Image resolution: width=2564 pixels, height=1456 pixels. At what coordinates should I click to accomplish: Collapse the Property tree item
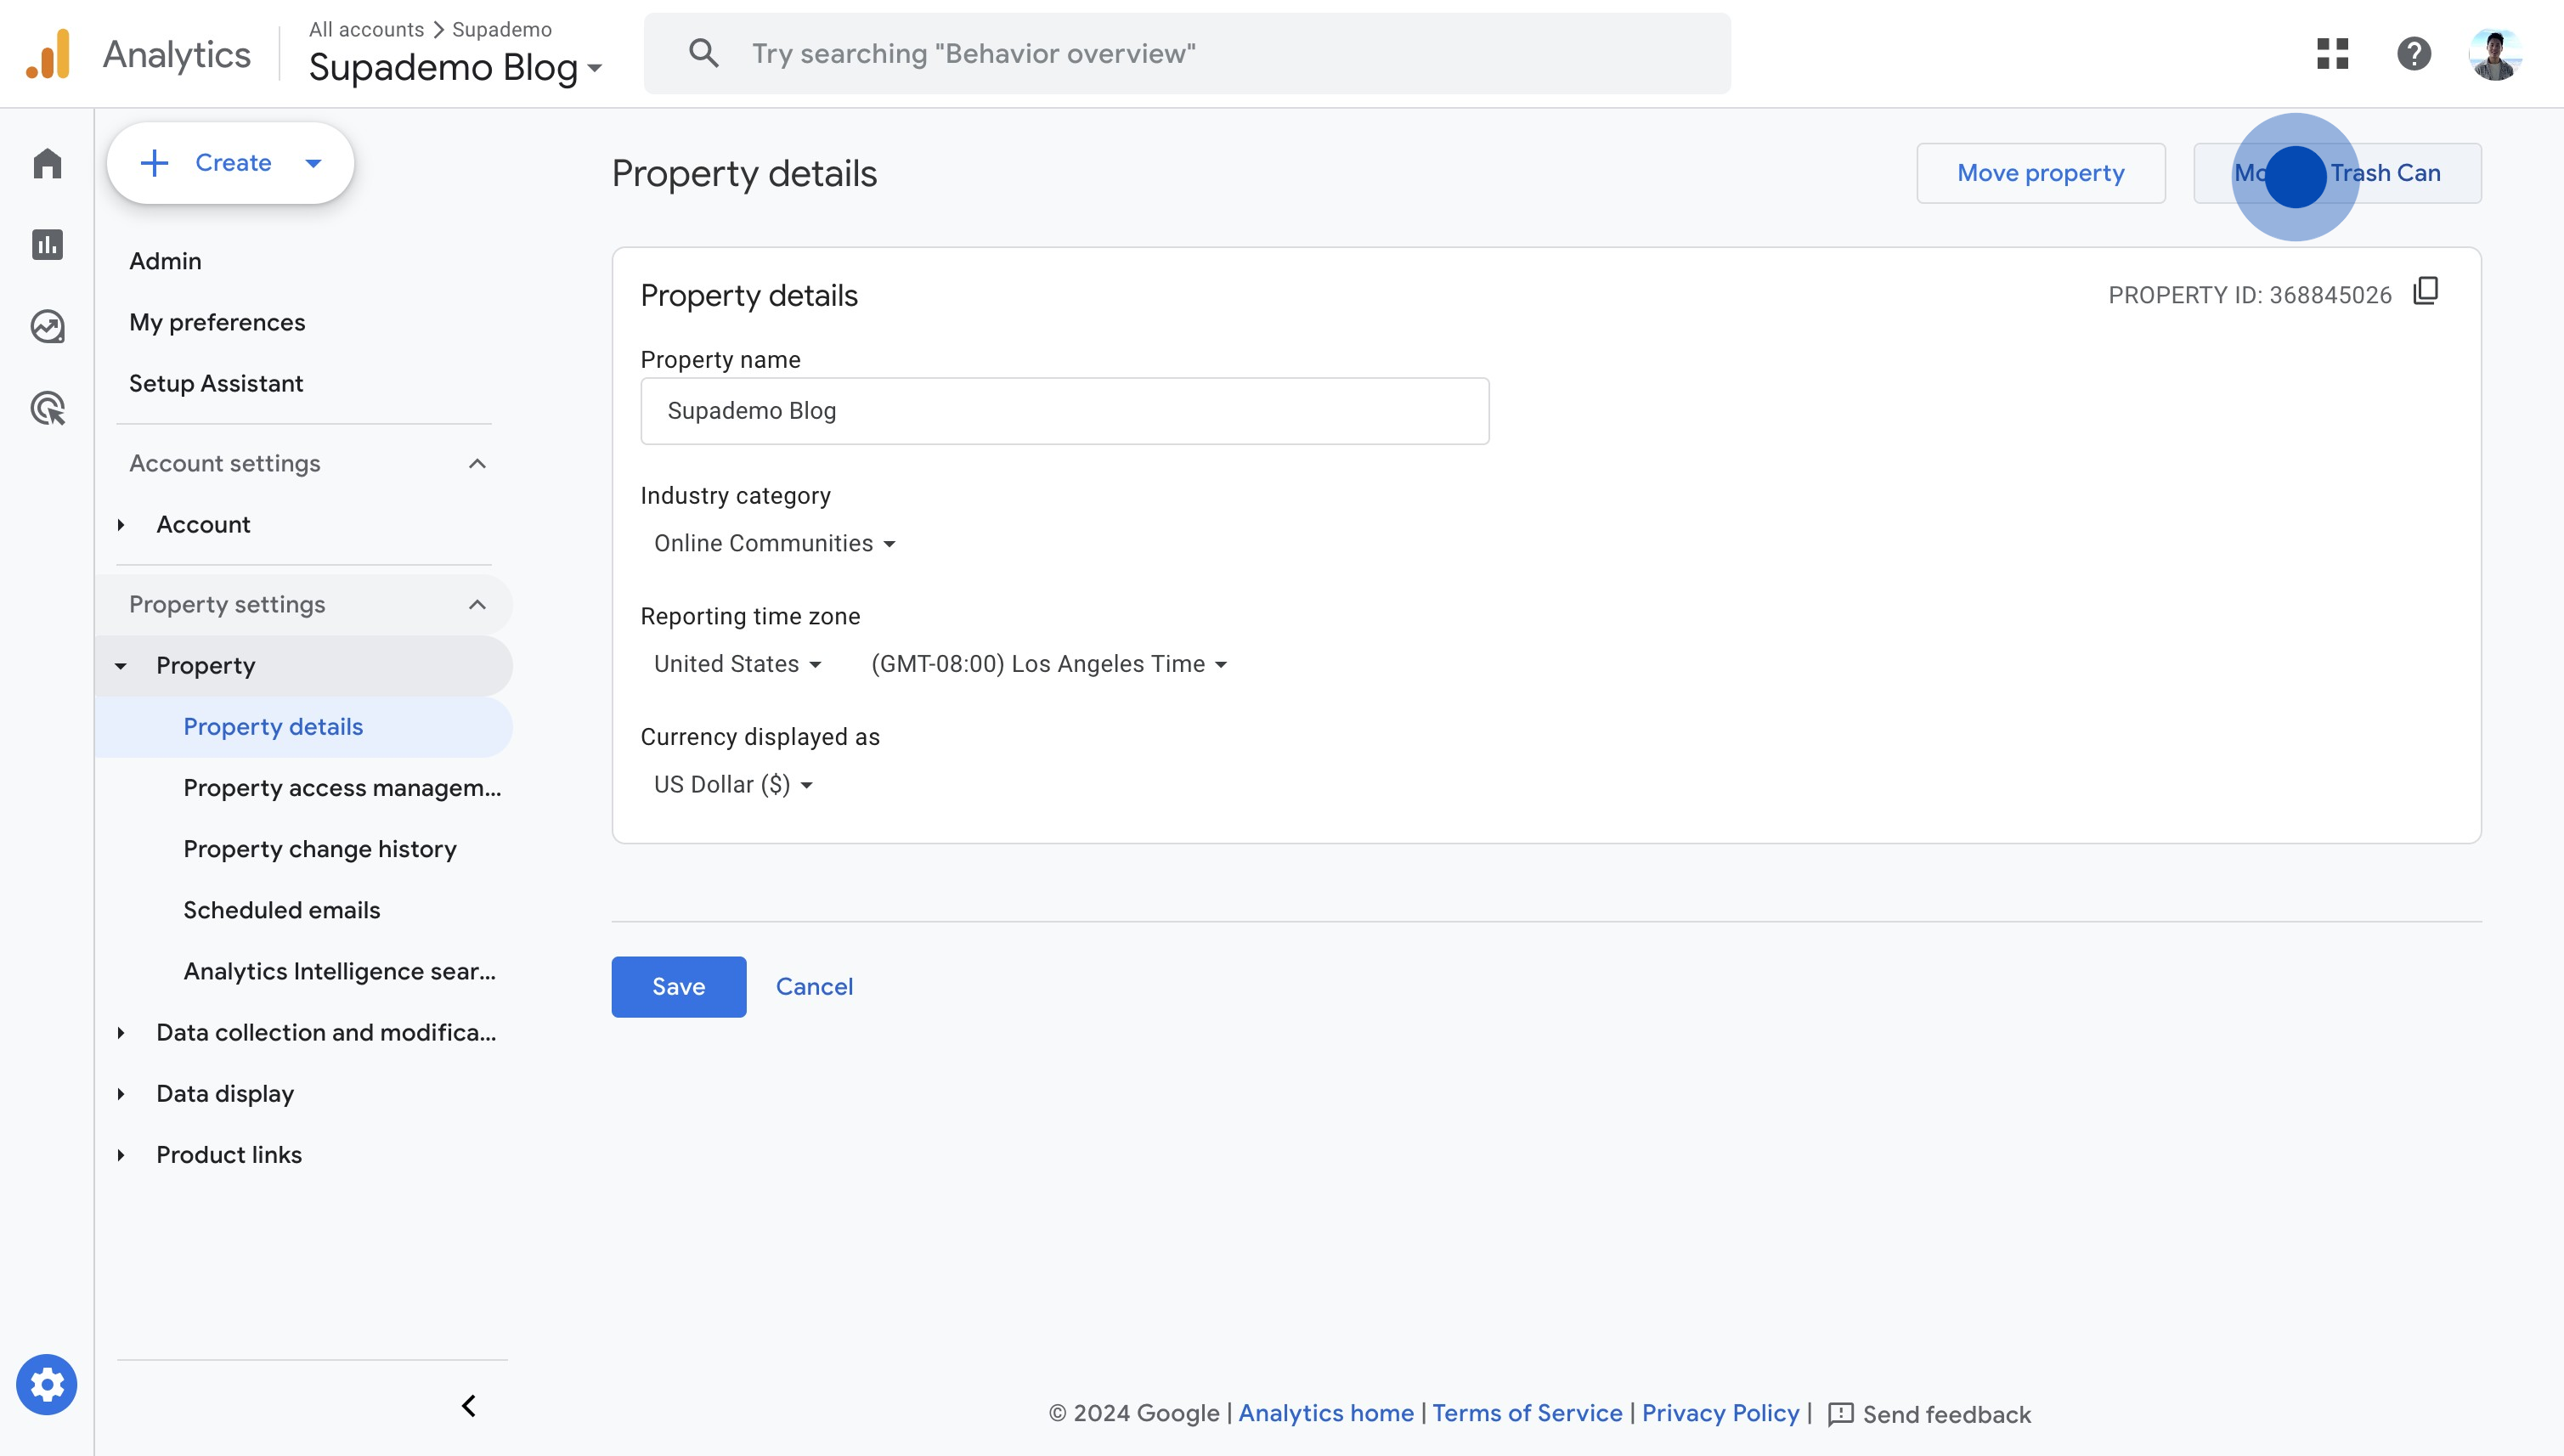click(x=121, y=666)
